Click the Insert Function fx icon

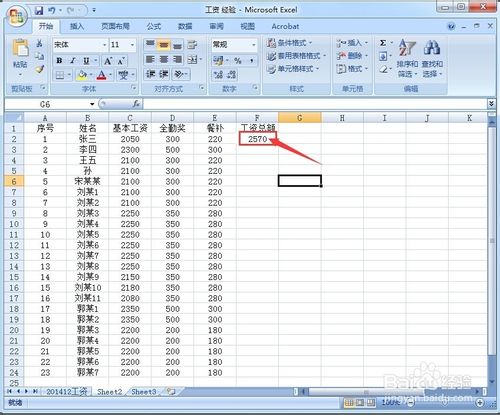[136, 104]
